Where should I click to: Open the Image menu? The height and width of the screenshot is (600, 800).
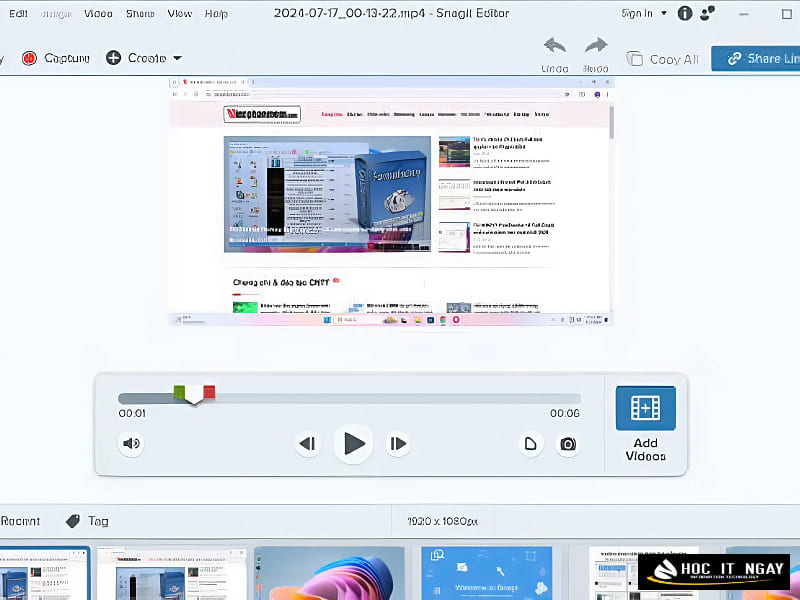click(56, 14)
